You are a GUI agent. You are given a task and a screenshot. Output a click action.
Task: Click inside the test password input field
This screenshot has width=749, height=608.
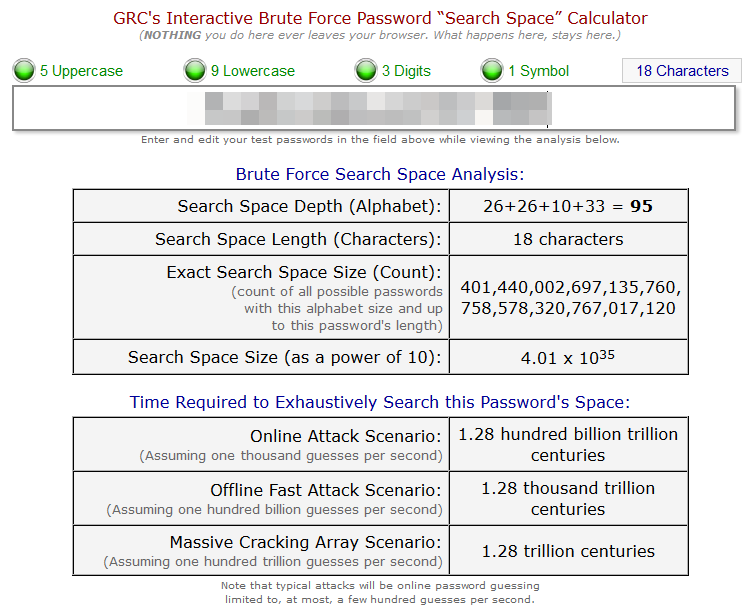pos(374,108)
